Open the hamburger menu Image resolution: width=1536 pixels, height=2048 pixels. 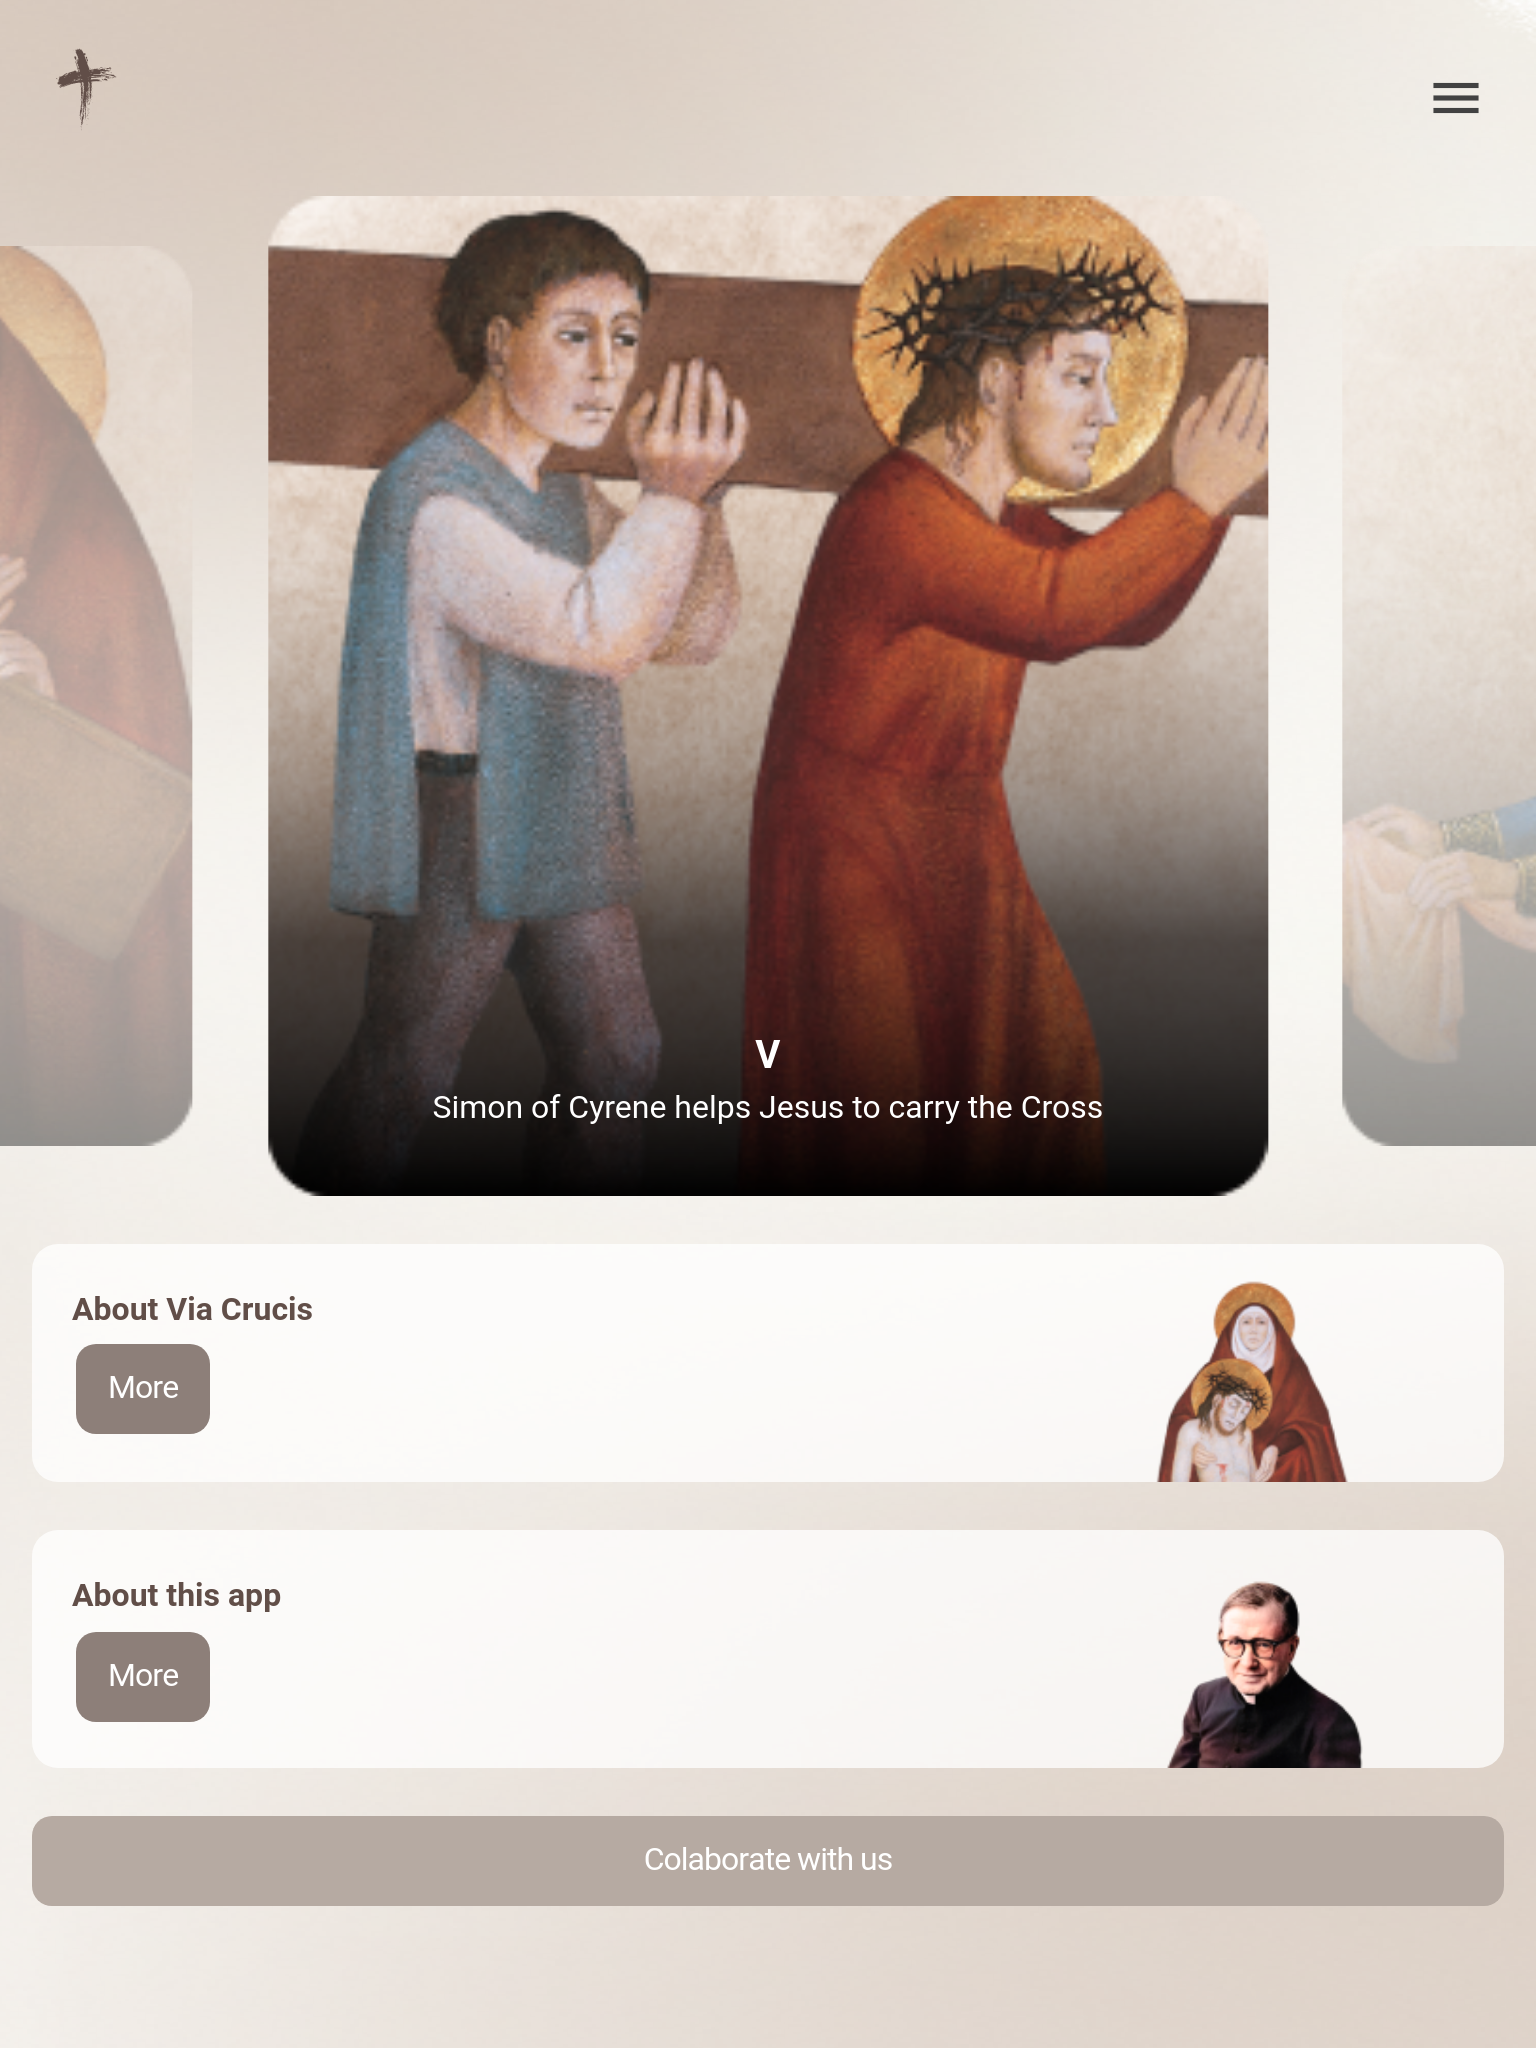[1455, 98]
